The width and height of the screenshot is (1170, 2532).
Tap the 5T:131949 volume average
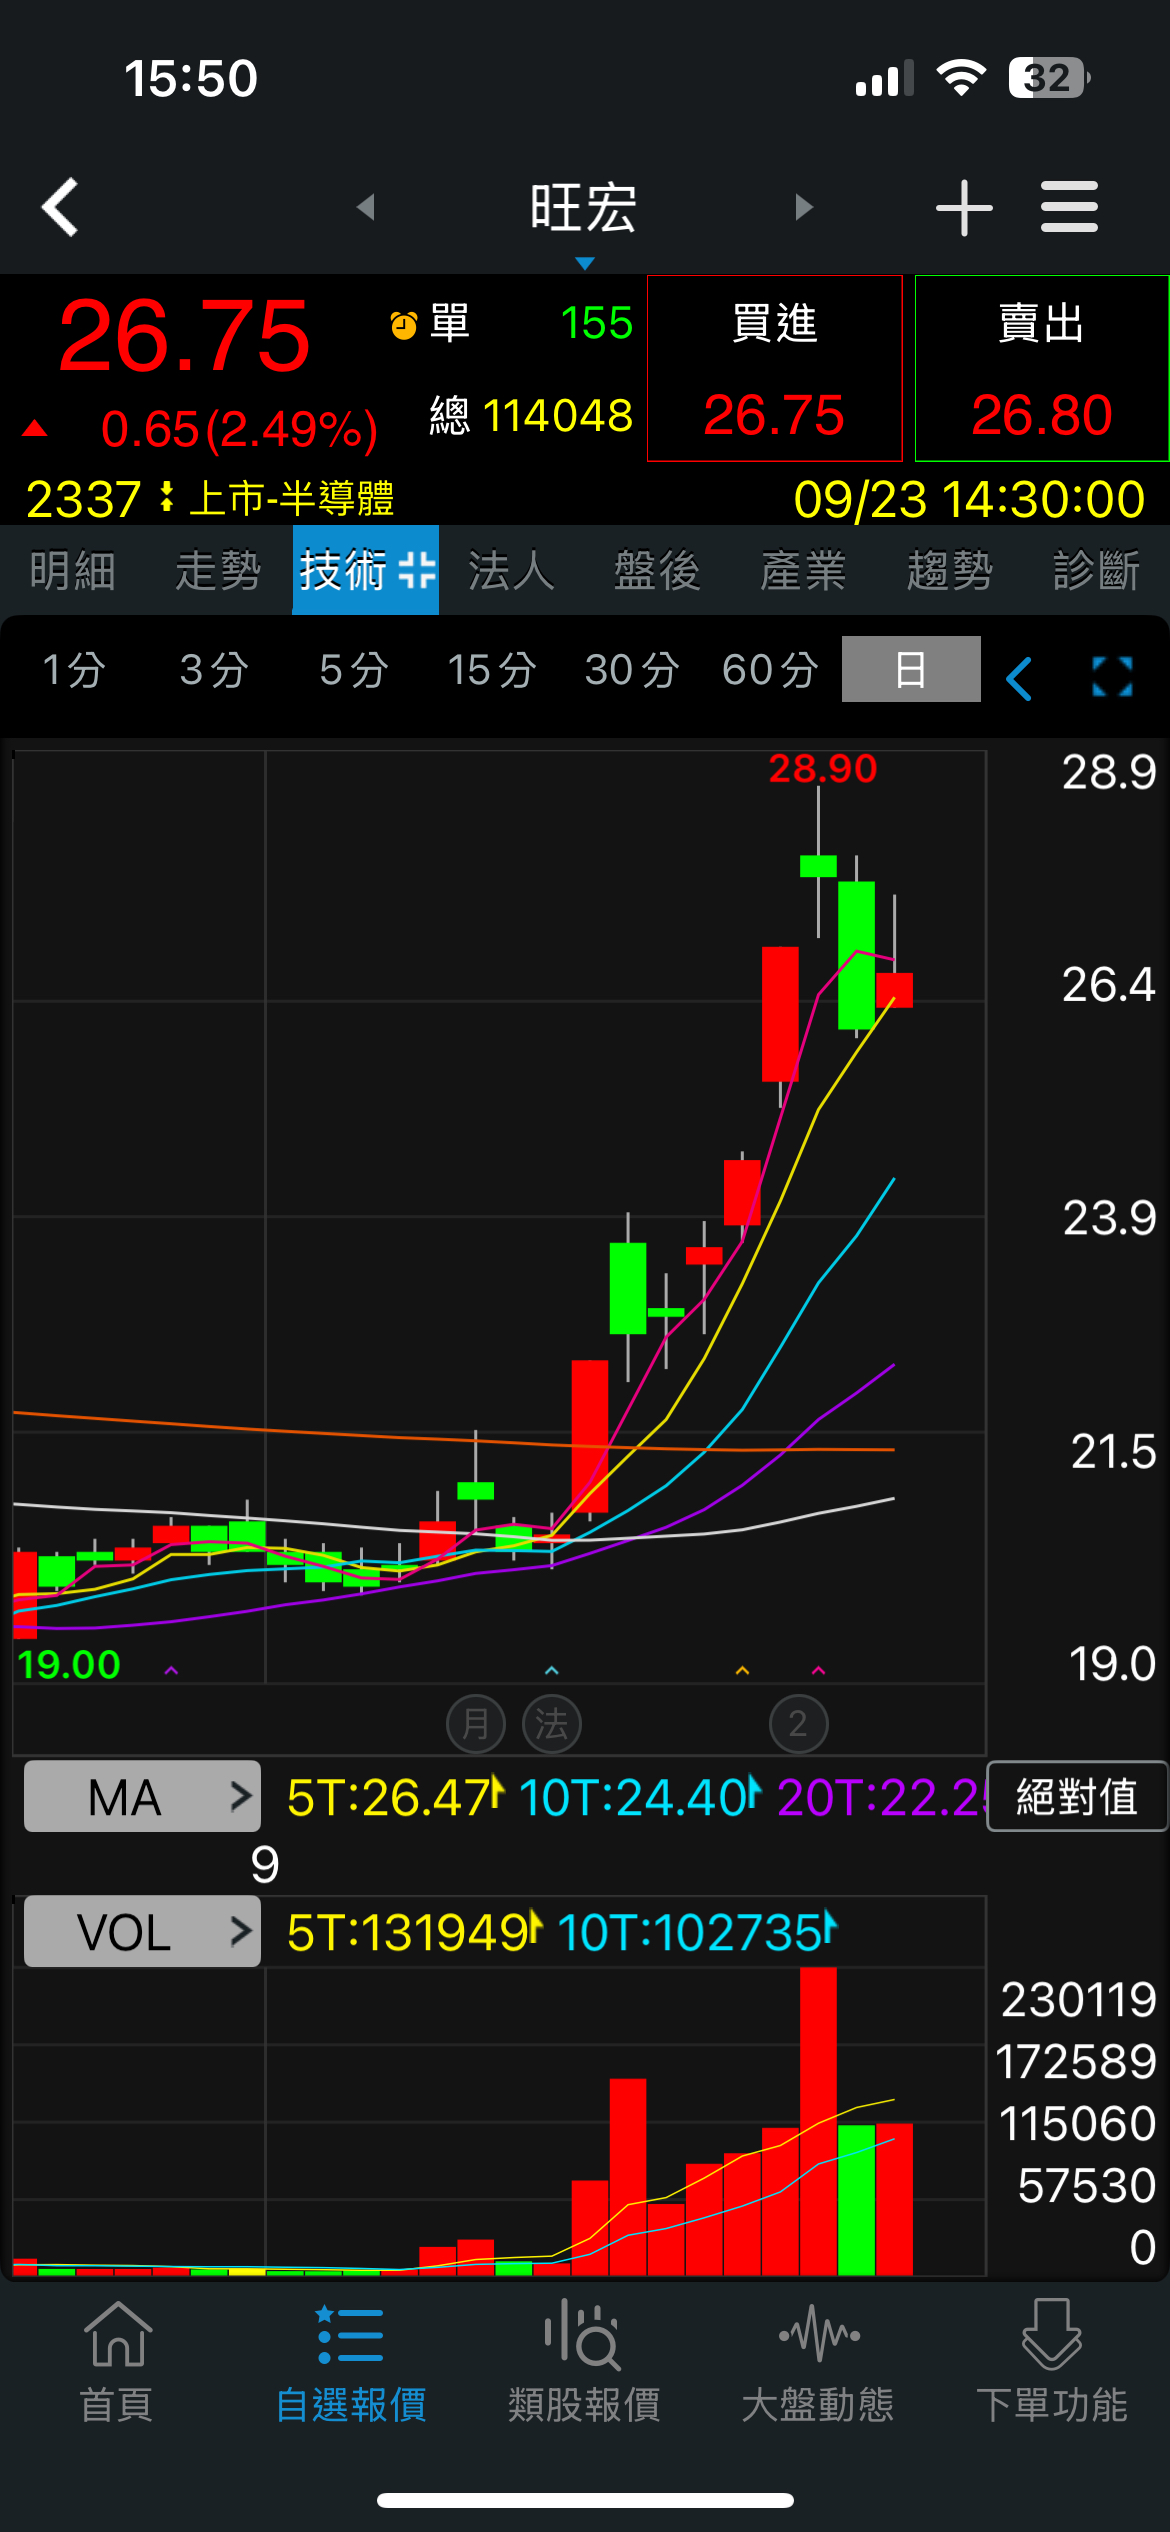408,1932
